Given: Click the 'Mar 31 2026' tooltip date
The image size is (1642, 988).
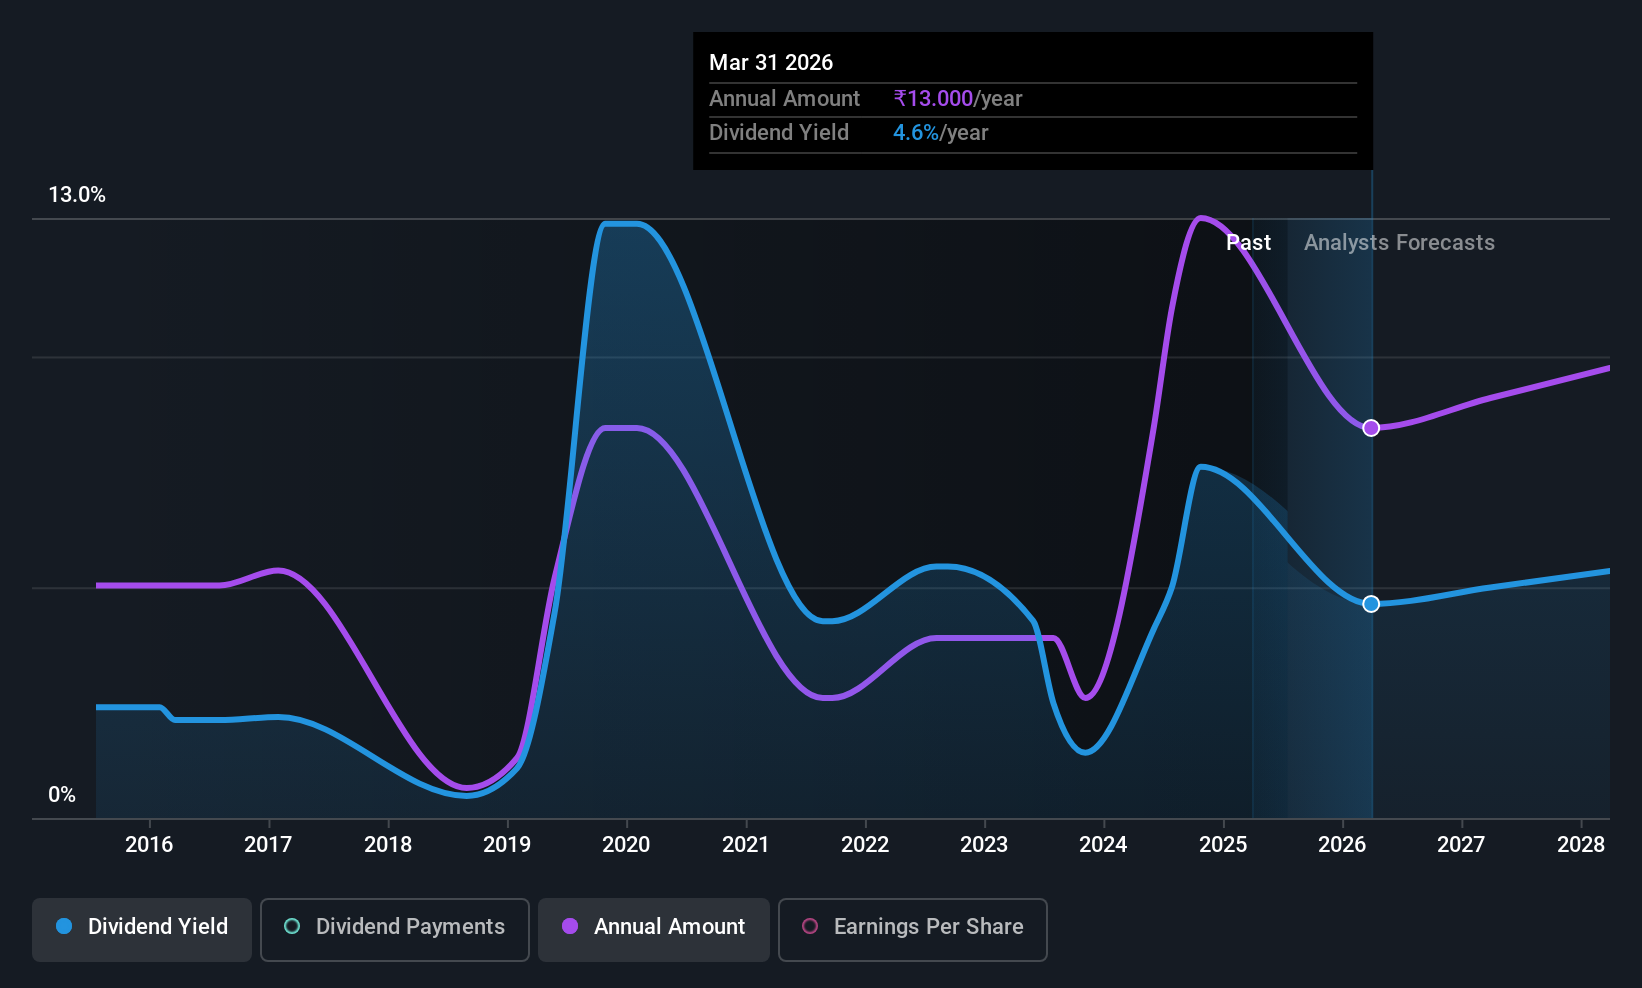Looking at the screenshot, I should tap(771, 62).
